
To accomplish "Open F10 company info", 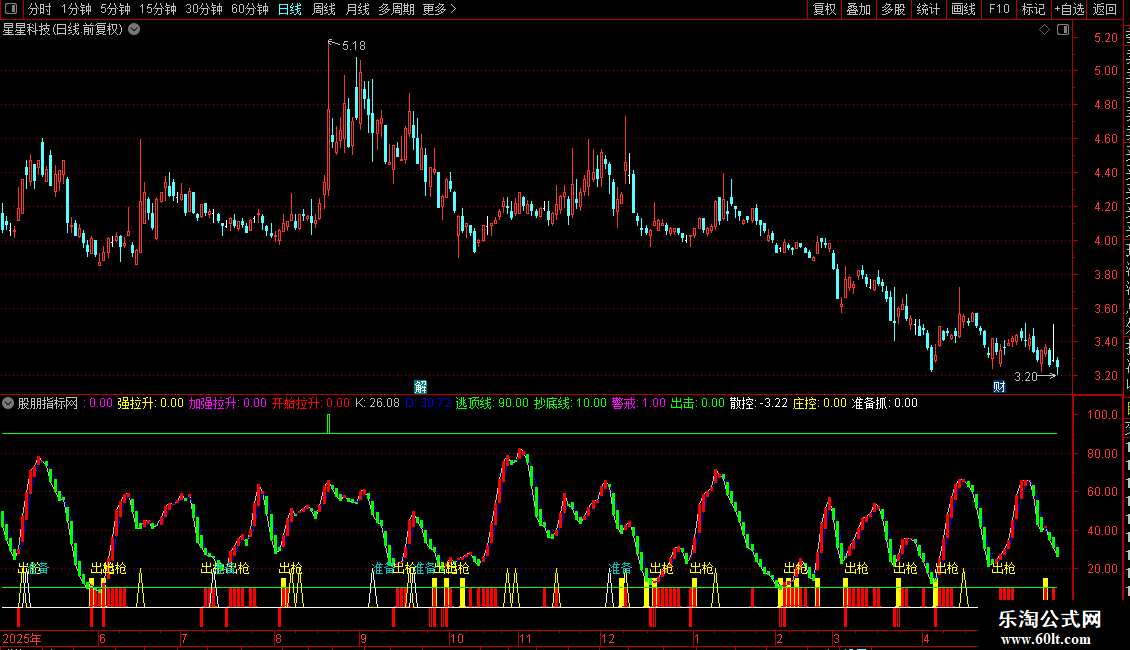I will click(999, 9).
